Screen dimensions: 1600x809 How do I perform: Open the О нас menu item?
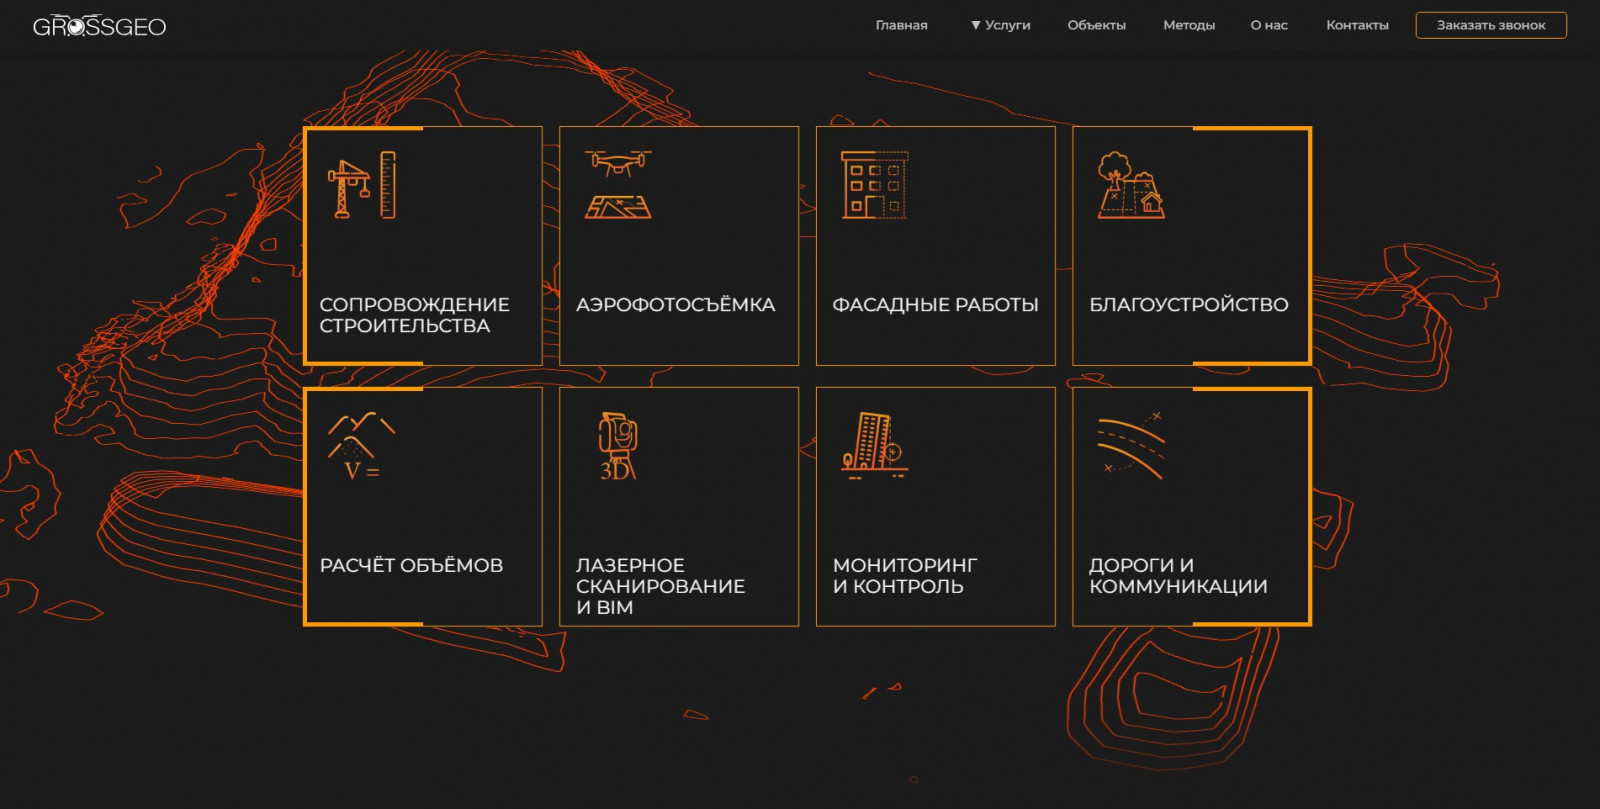pos(1269,25)
